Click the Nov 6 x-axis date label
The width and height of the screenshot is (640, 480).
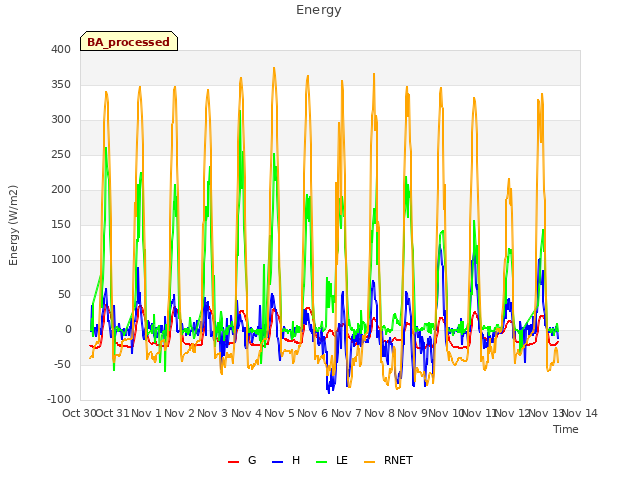[313, 413]
